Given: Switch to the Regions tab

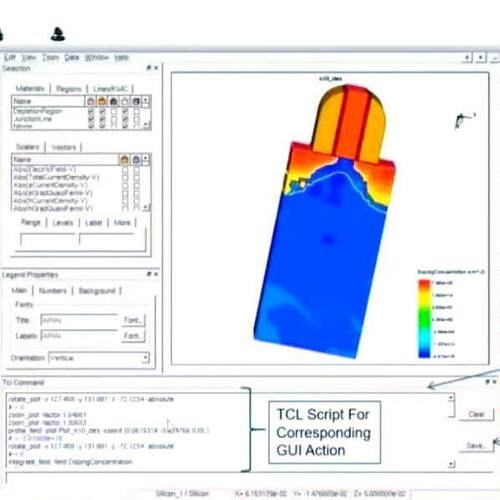Looking at the screenshot, I should coord(69,89).
